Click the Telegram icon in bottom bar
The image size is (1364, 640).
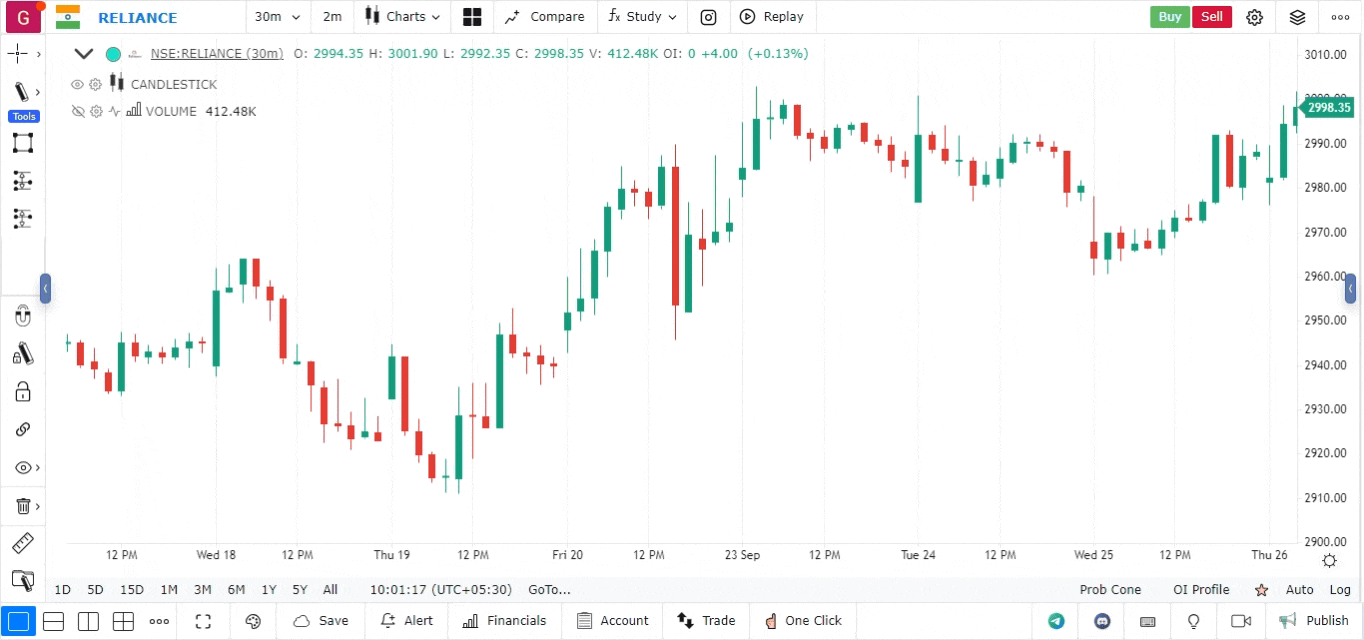point(1056,621)
